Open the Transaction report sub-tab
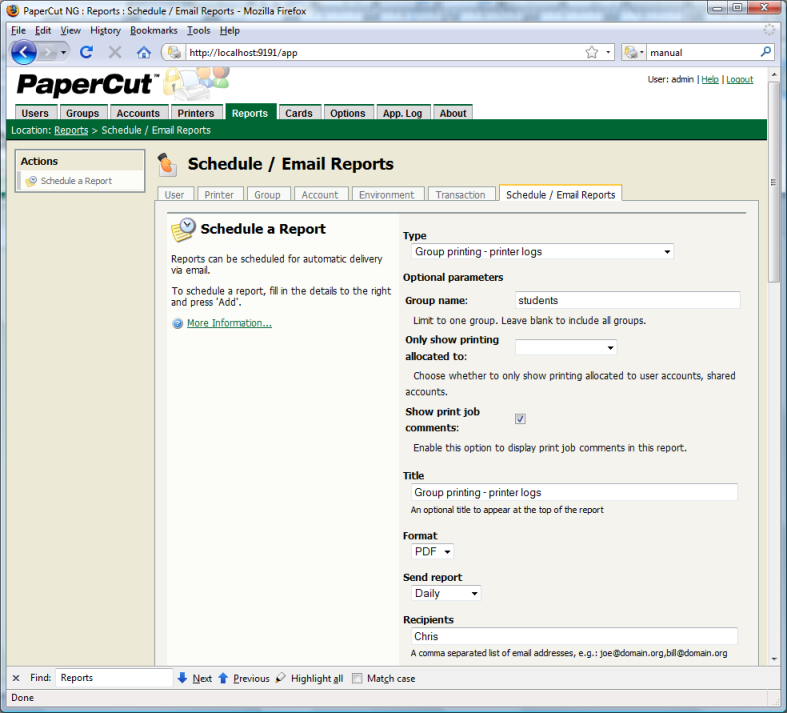Screen dimensions: 787x713 (x=460, y=195)
